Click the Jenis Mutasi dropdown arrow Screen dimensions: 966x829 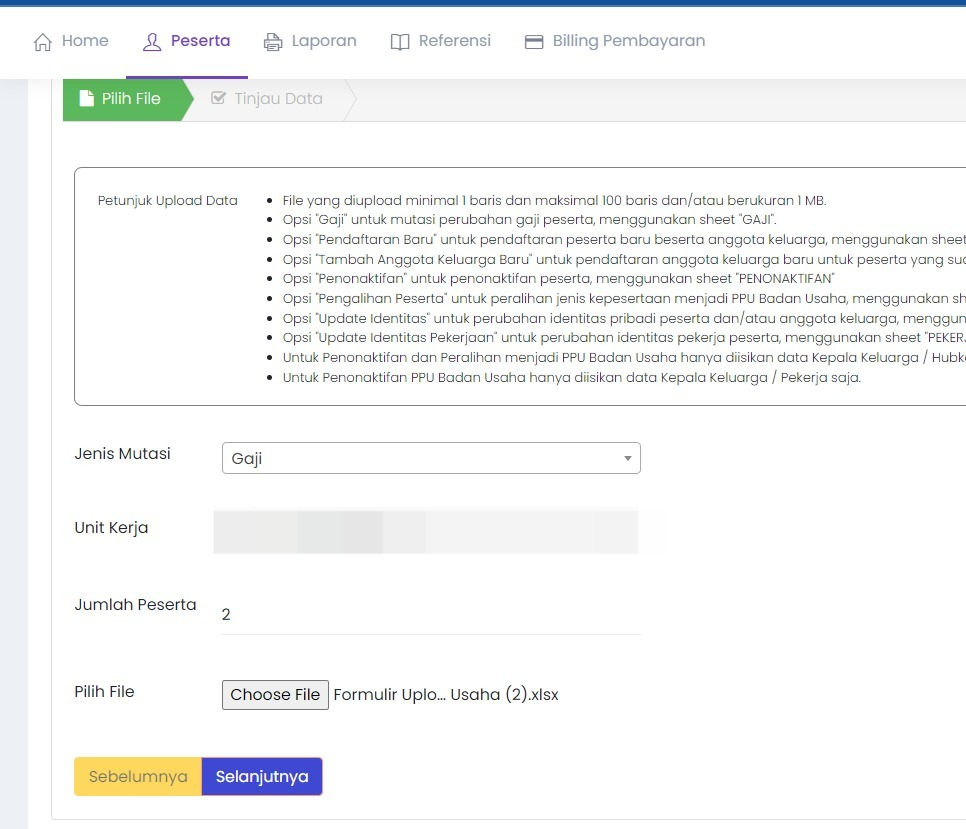coord(627,458)
